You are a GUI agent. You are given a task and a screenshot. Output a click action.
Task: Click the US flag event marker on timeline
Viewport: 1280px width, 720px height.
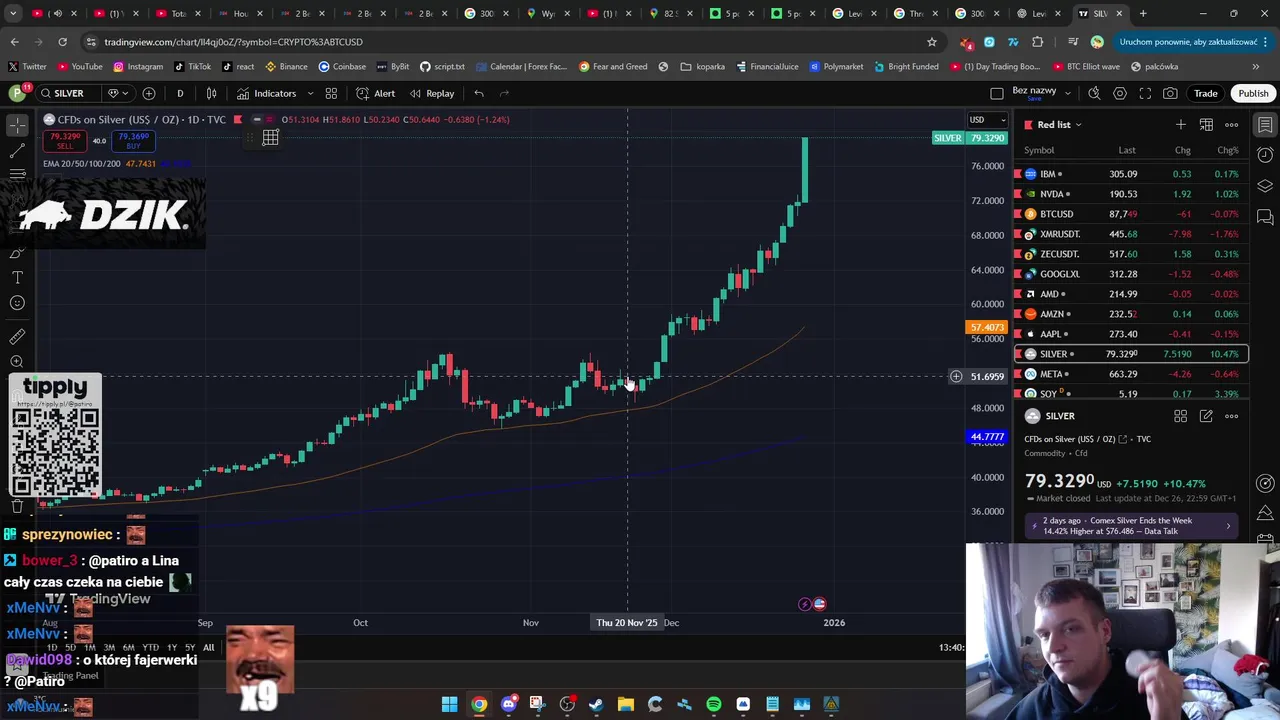pyautogui.click(x=819, y=604)
